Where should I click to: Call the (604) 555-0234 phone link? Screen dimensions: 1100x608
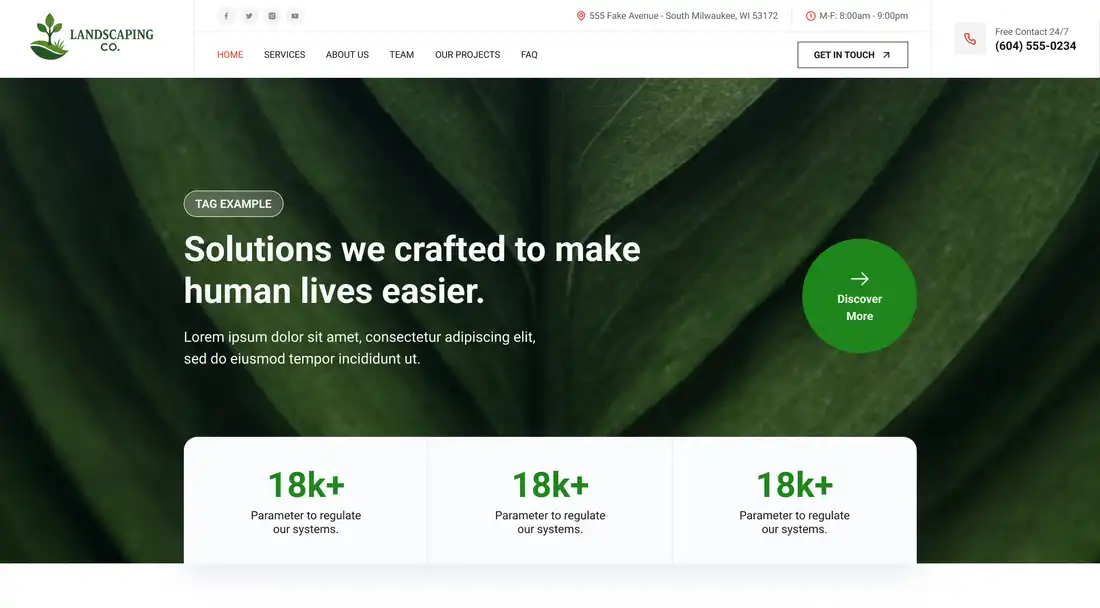point(1035,46)
